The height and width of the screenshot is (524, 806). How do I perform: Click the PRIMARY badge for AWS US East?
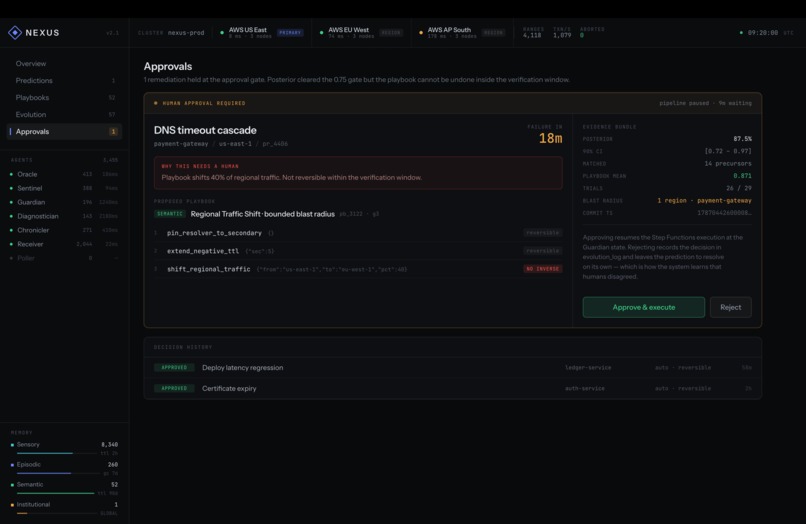[290, 32]
